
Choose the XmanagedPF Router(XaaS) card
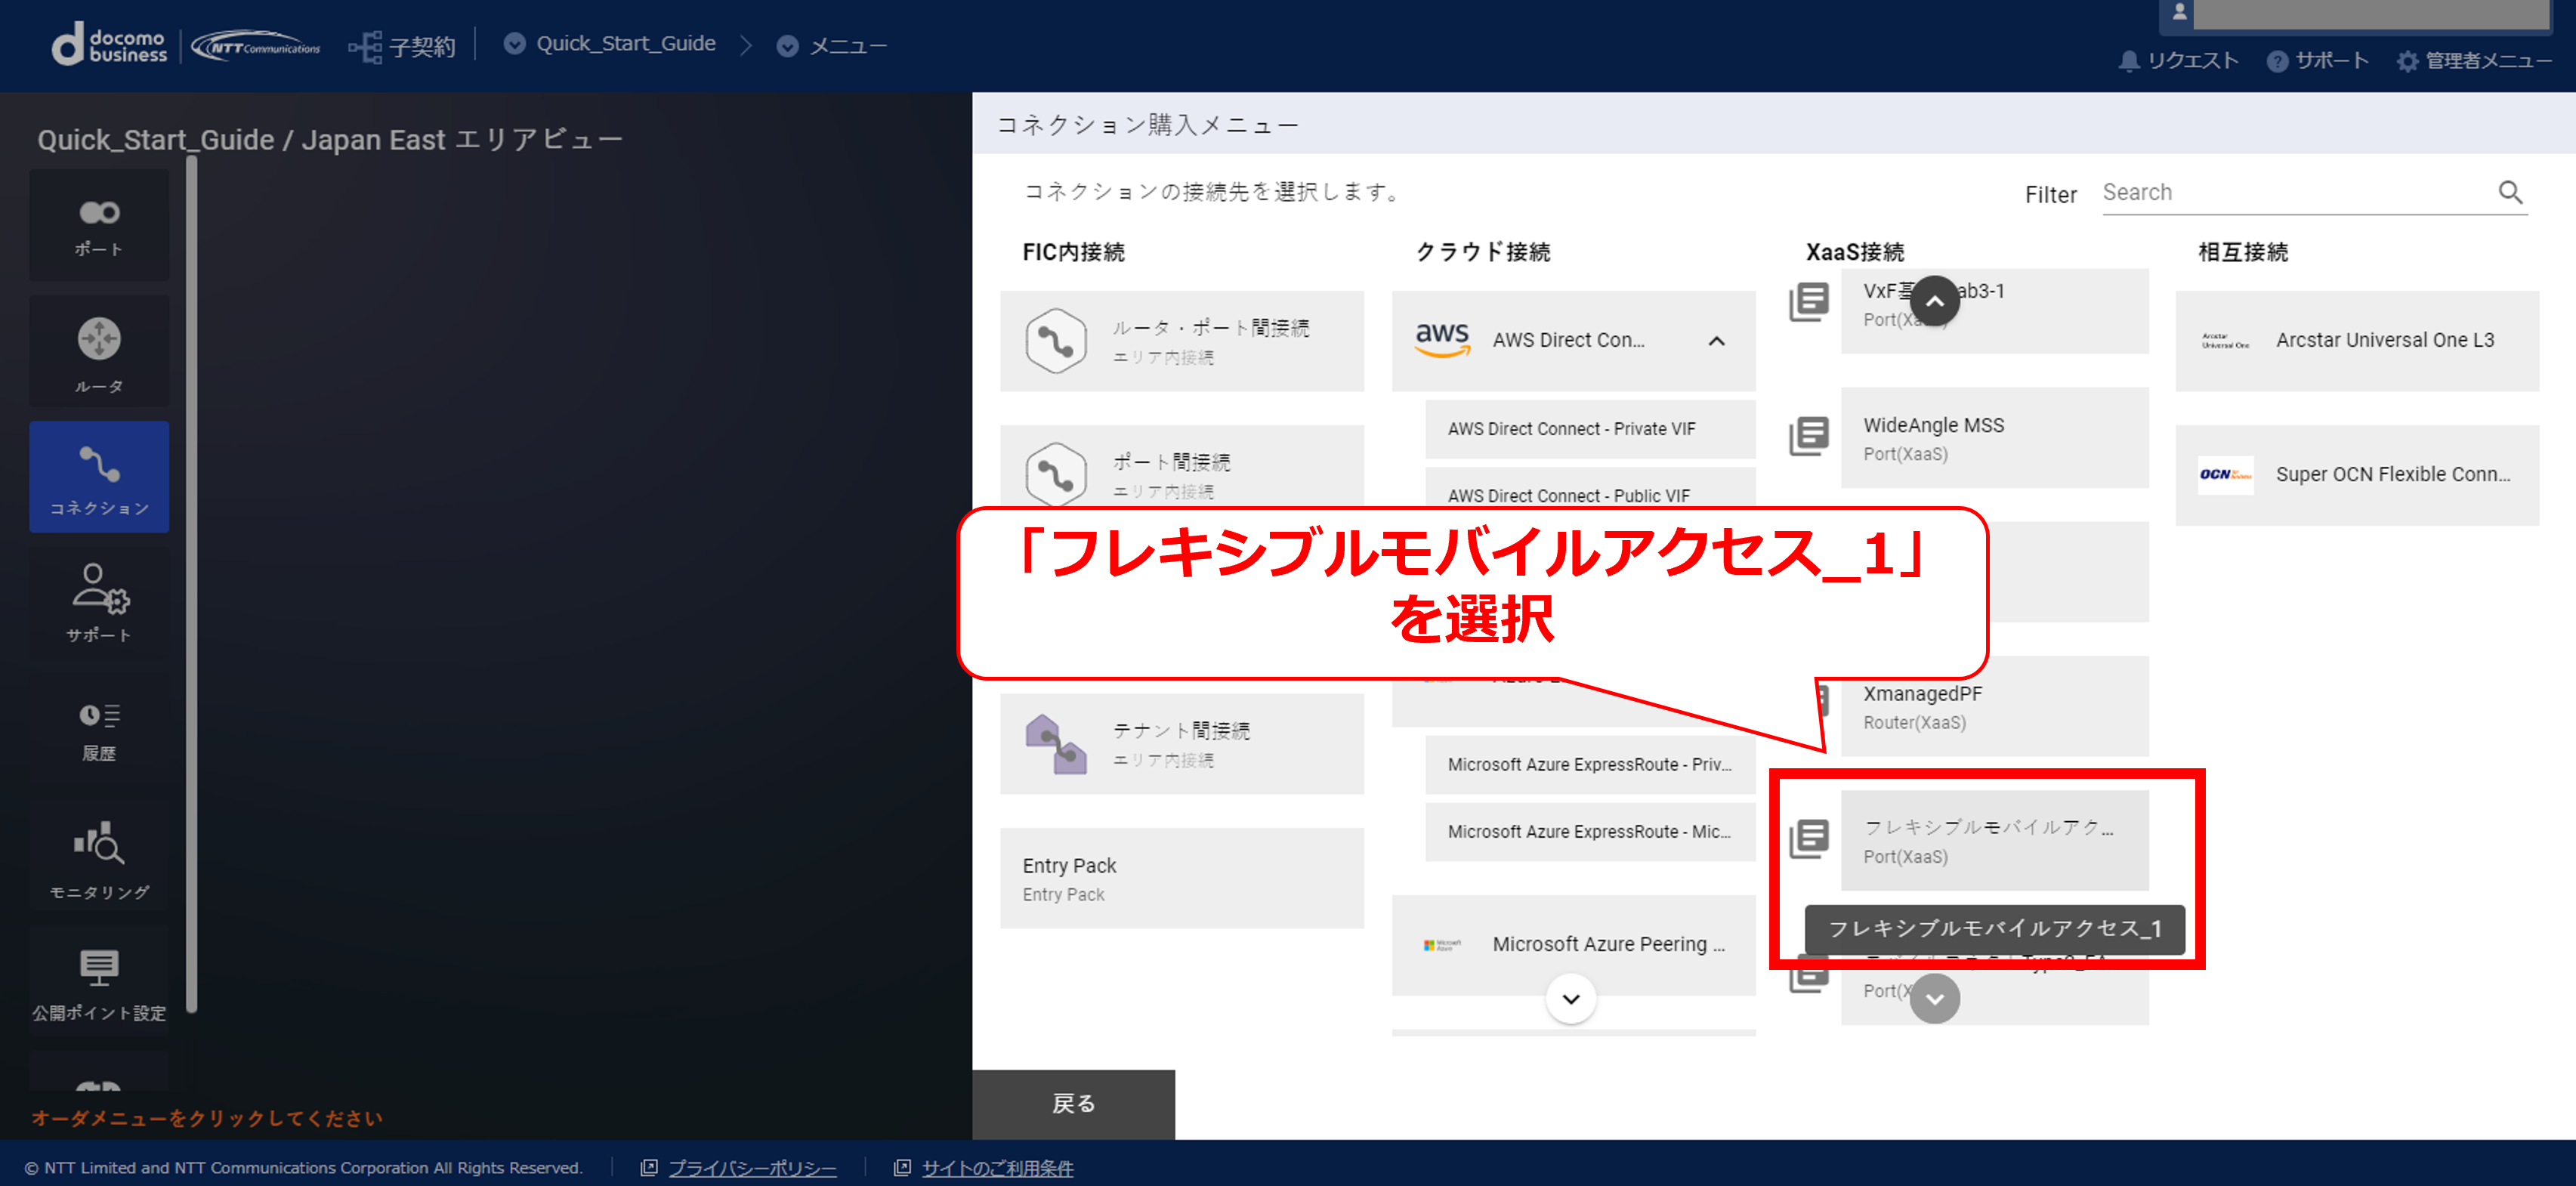[1994, 706]
